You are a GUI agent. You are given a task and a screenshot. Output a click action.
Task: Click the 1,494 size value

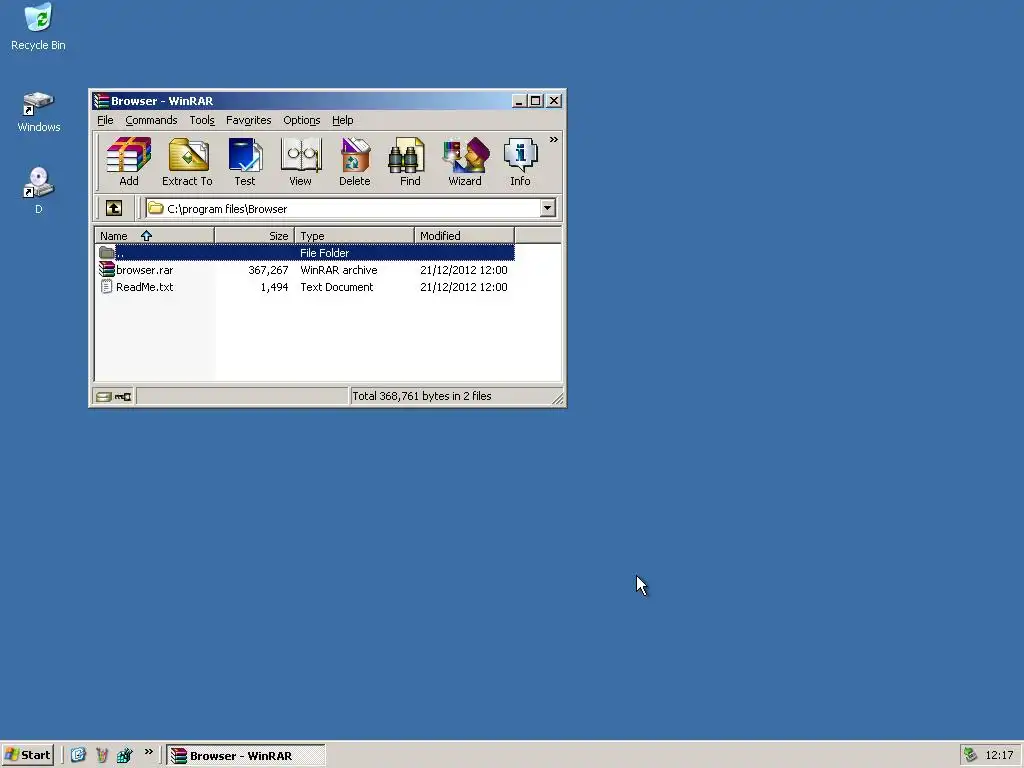click(x=274, y=287)
